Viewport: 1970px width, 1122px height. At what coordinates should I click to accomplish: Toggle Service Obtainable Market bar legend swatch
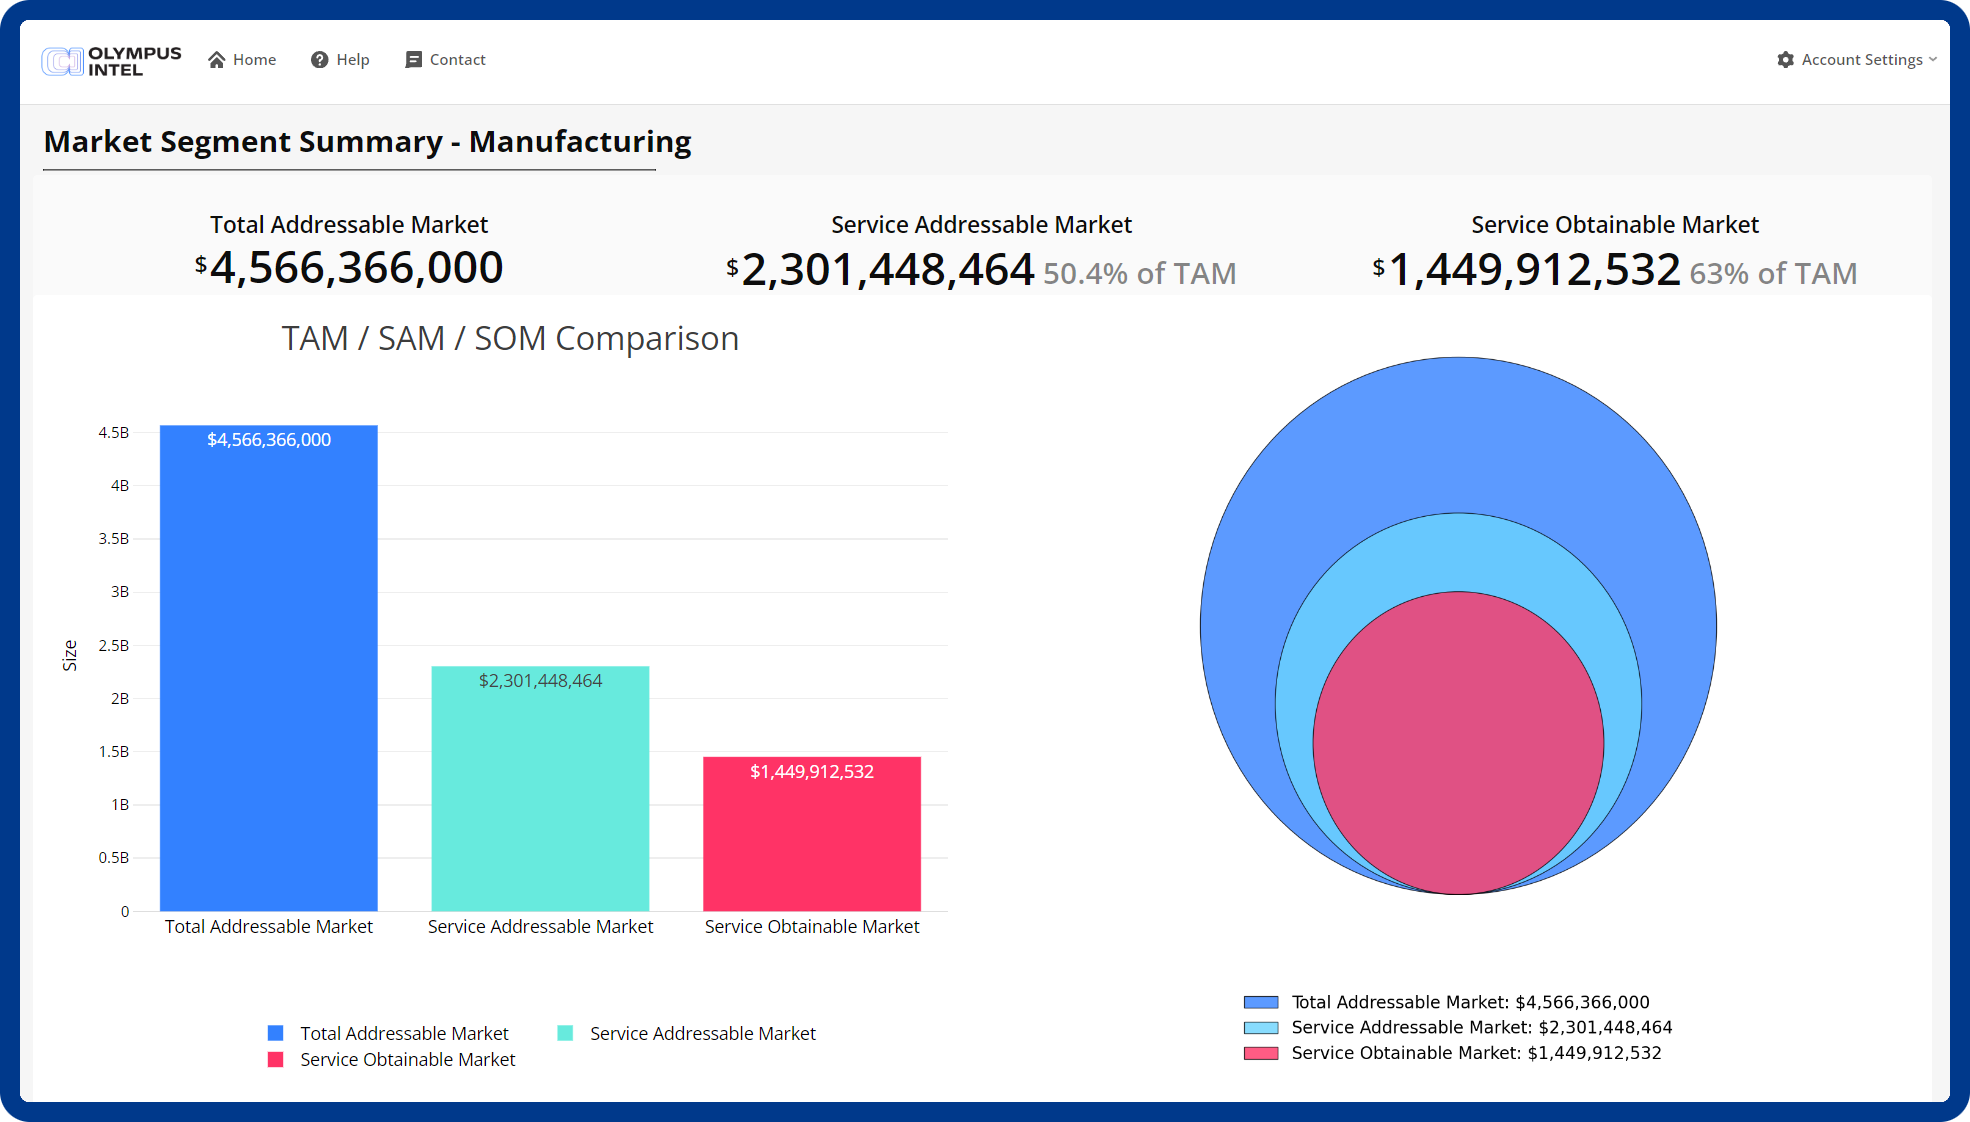276,1059
